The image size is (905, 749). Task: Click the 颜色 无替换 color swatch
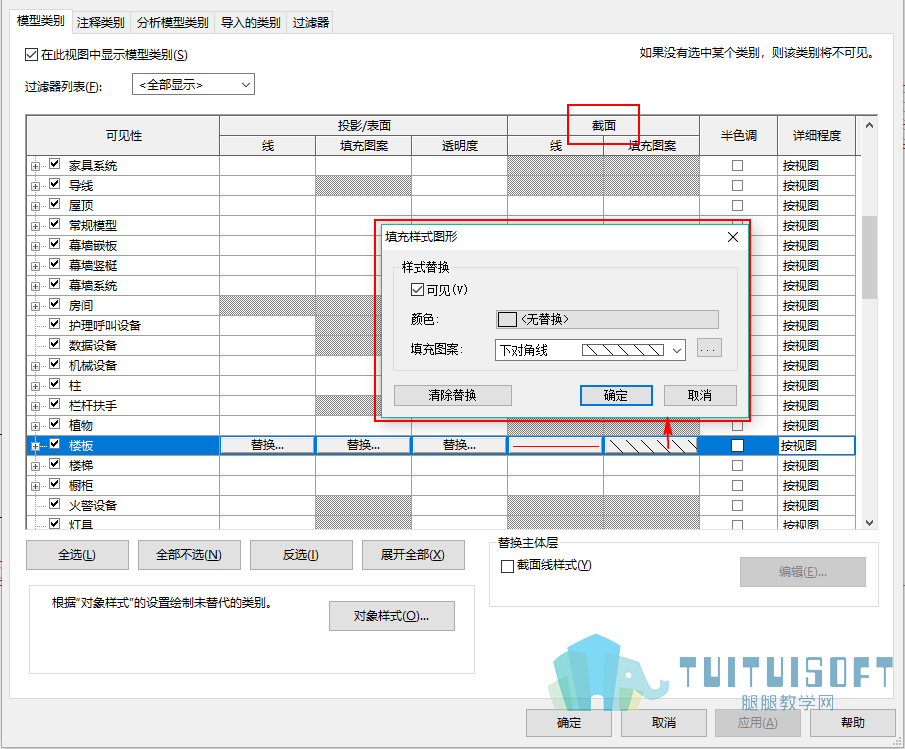(x=607, y=319)
